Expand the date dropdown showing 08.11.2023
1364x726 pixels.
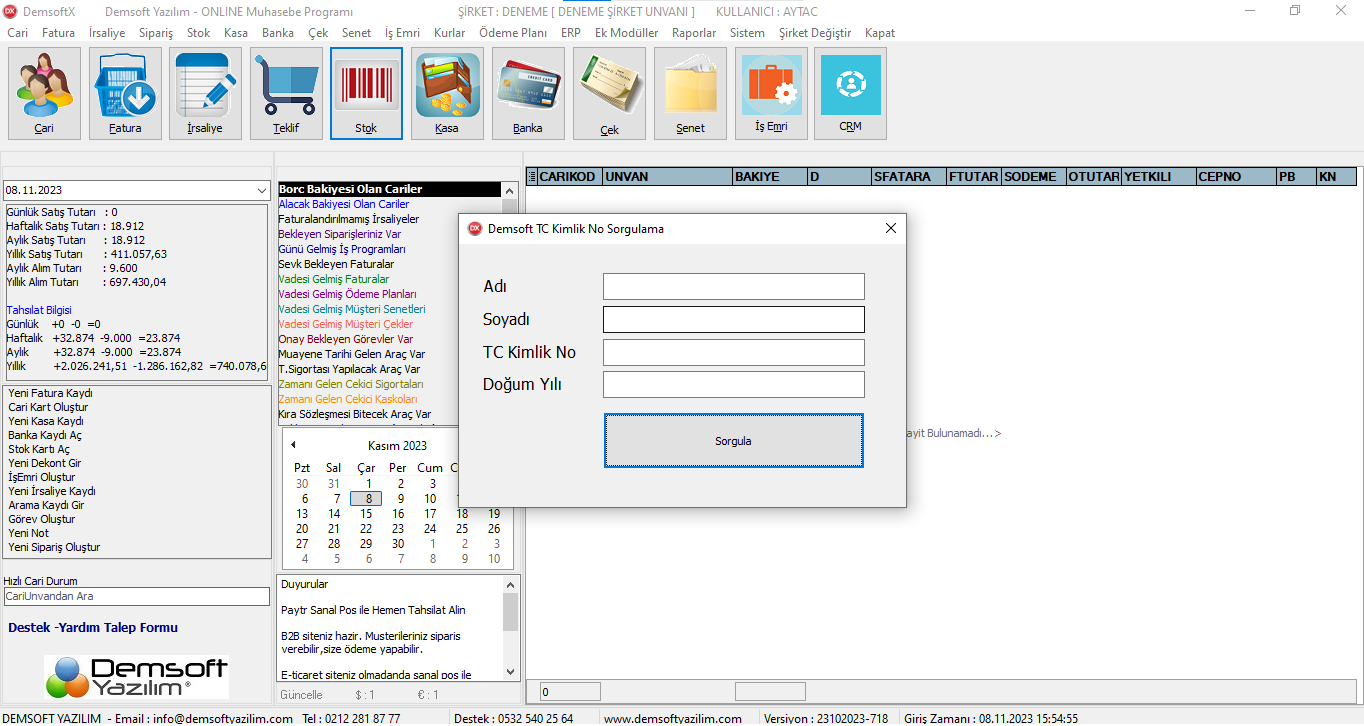261,190
